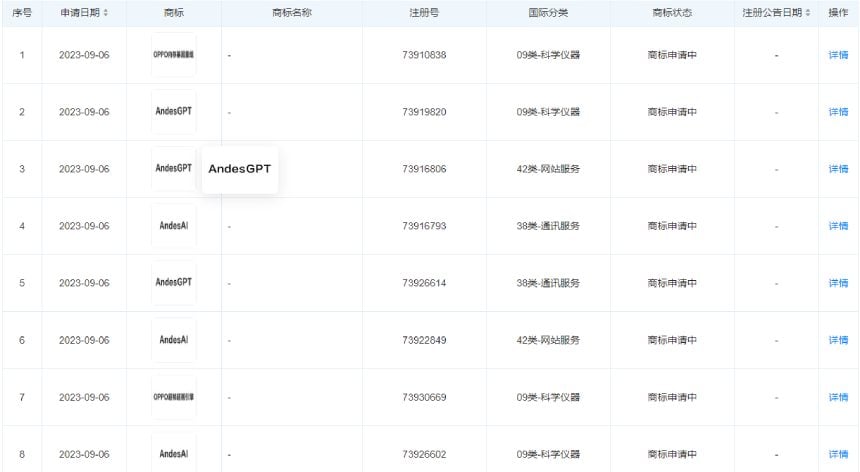Open 详情 for registration 73926602
Viewport: 860px width, 472px height.
pyautogui.click(x=838, y=454)
